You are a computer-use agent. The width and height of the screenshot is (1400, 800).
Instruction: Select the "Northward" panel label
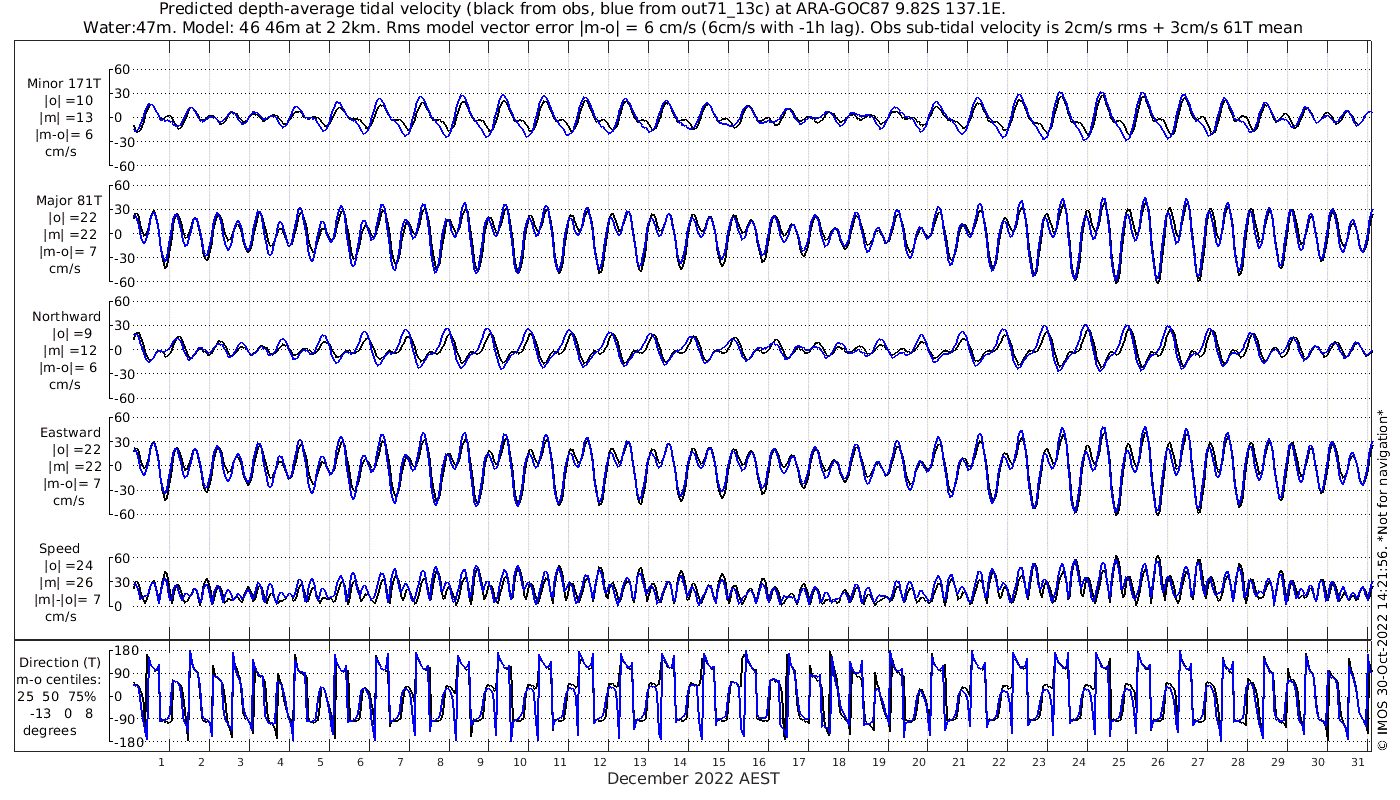click(x=66, y=316)
